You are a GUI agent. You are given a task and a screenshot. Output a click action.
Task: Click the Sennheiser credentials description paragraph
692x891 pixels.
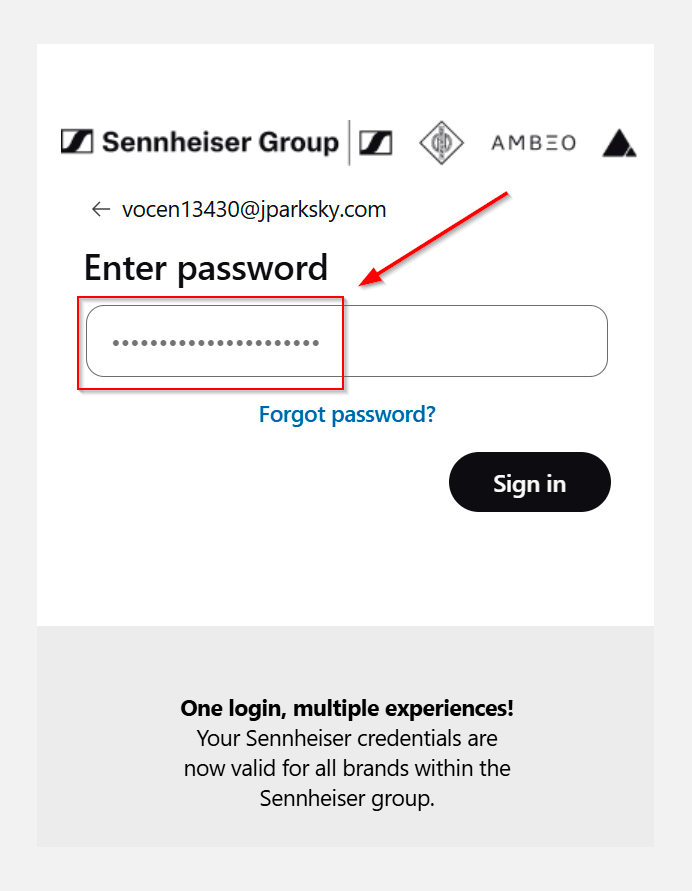[x=347, y=769]
